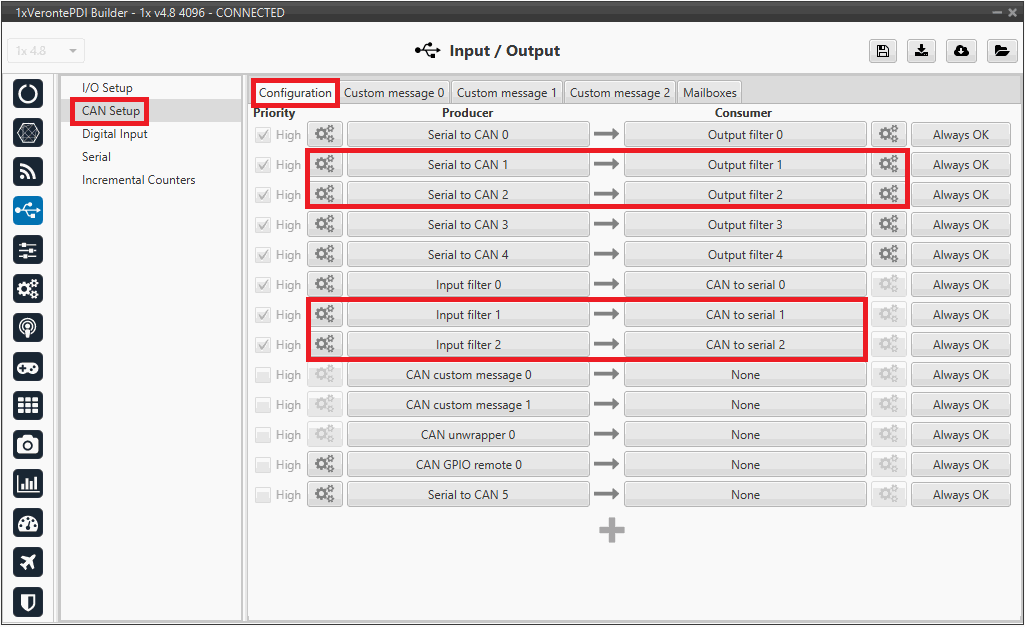This screenshot has width=1025, height=627.
Task: Check High priority for Serial to CAN 5
Action: [x=263, y=495]
